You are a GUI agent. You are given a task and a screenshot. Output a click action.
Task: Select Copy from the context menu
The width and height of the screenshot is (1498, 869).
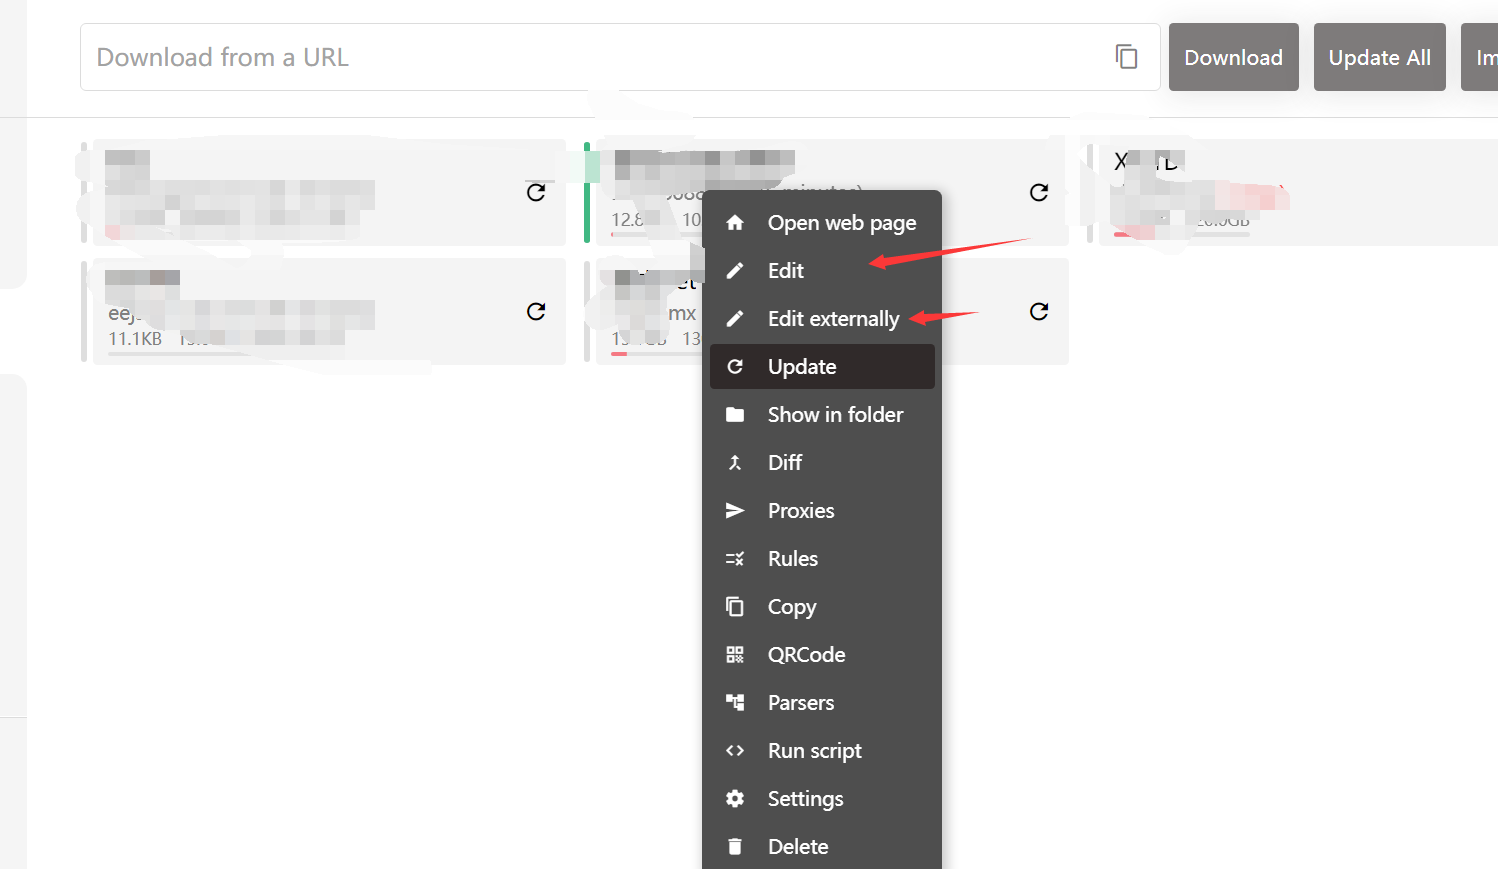(x=792, y=607)
